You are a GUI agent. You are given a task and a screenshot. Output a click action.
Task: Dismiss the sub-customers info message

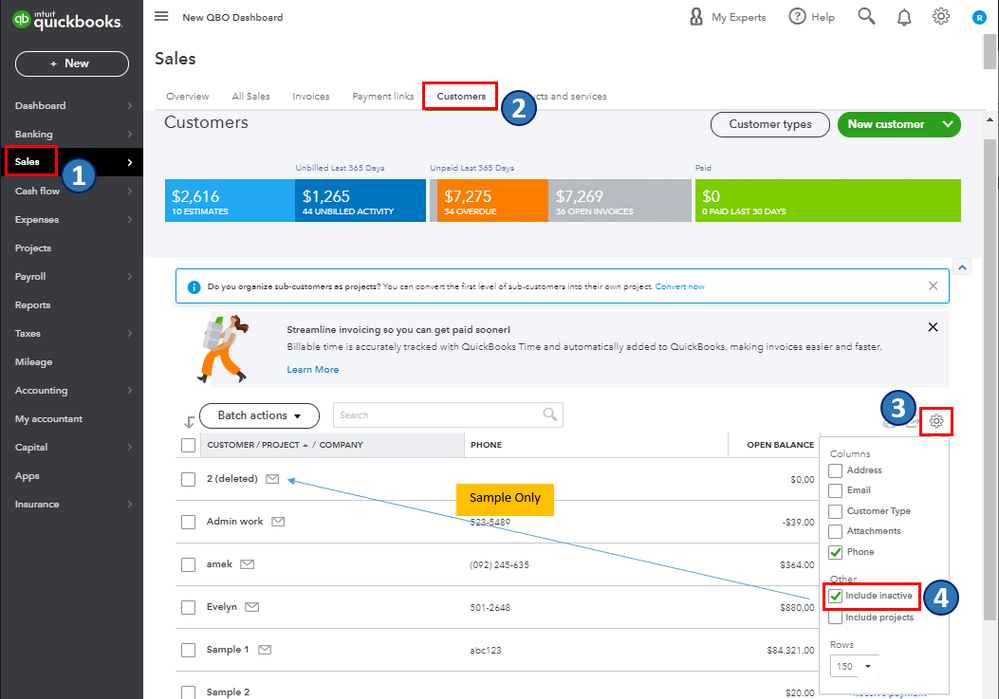(x=933, y=286)
